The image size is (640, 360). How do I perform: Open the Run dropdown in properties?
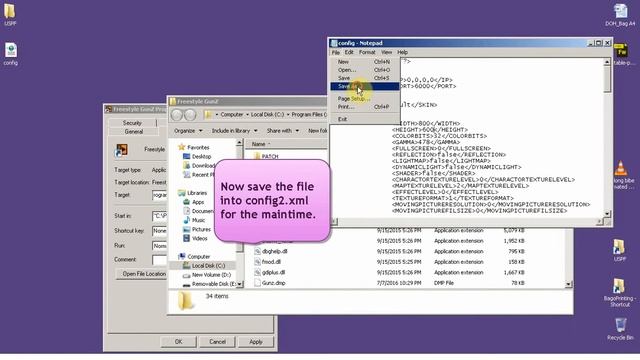tap(160, 246)
